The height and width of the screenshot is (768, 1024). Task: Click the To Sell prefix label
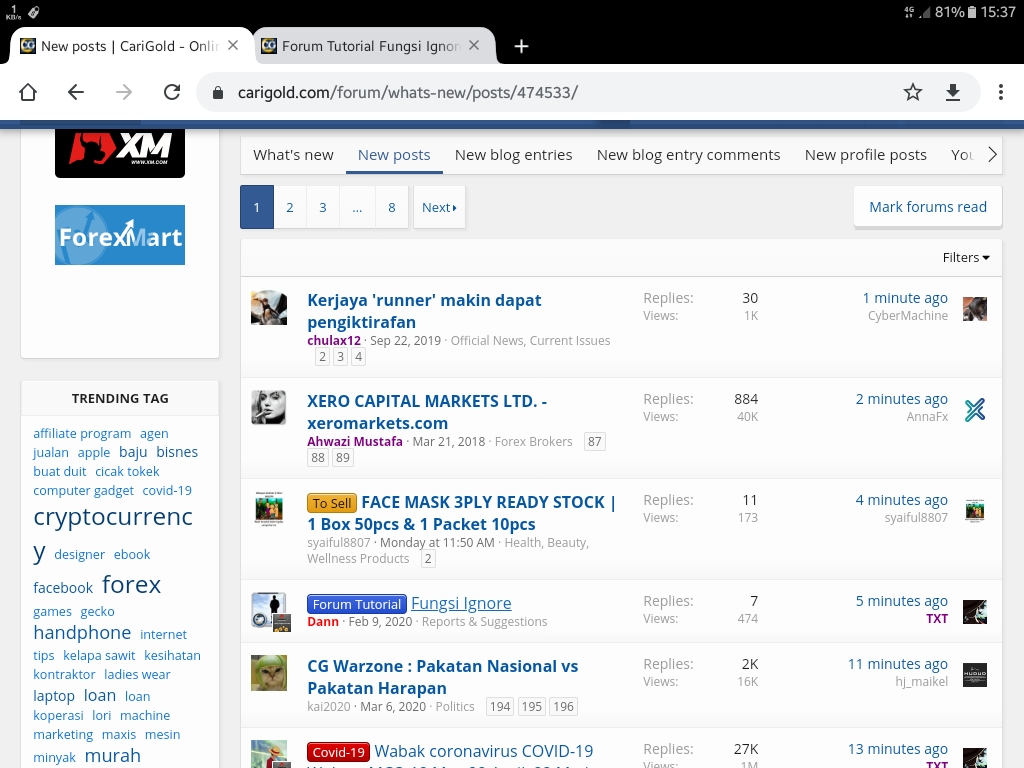pos(332,503)
